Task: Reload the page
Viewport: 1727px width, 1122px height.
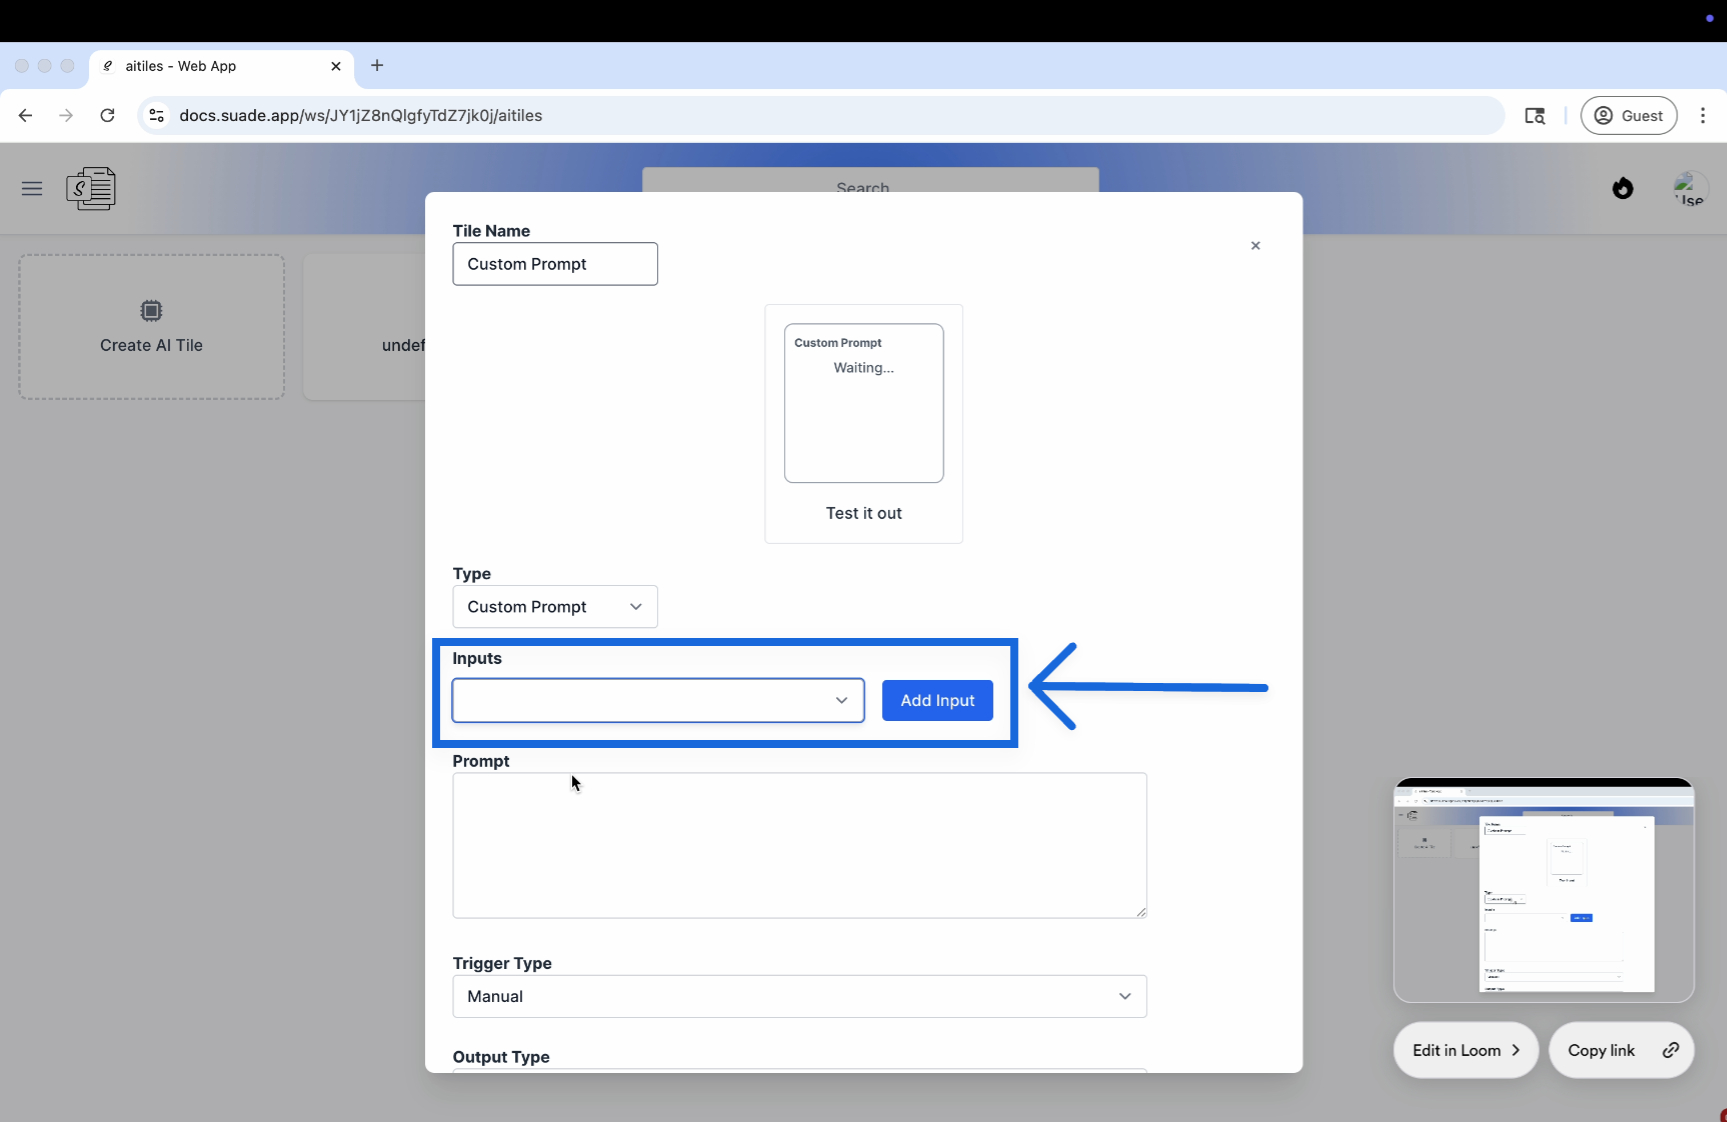Action: (x=107, y=115)
